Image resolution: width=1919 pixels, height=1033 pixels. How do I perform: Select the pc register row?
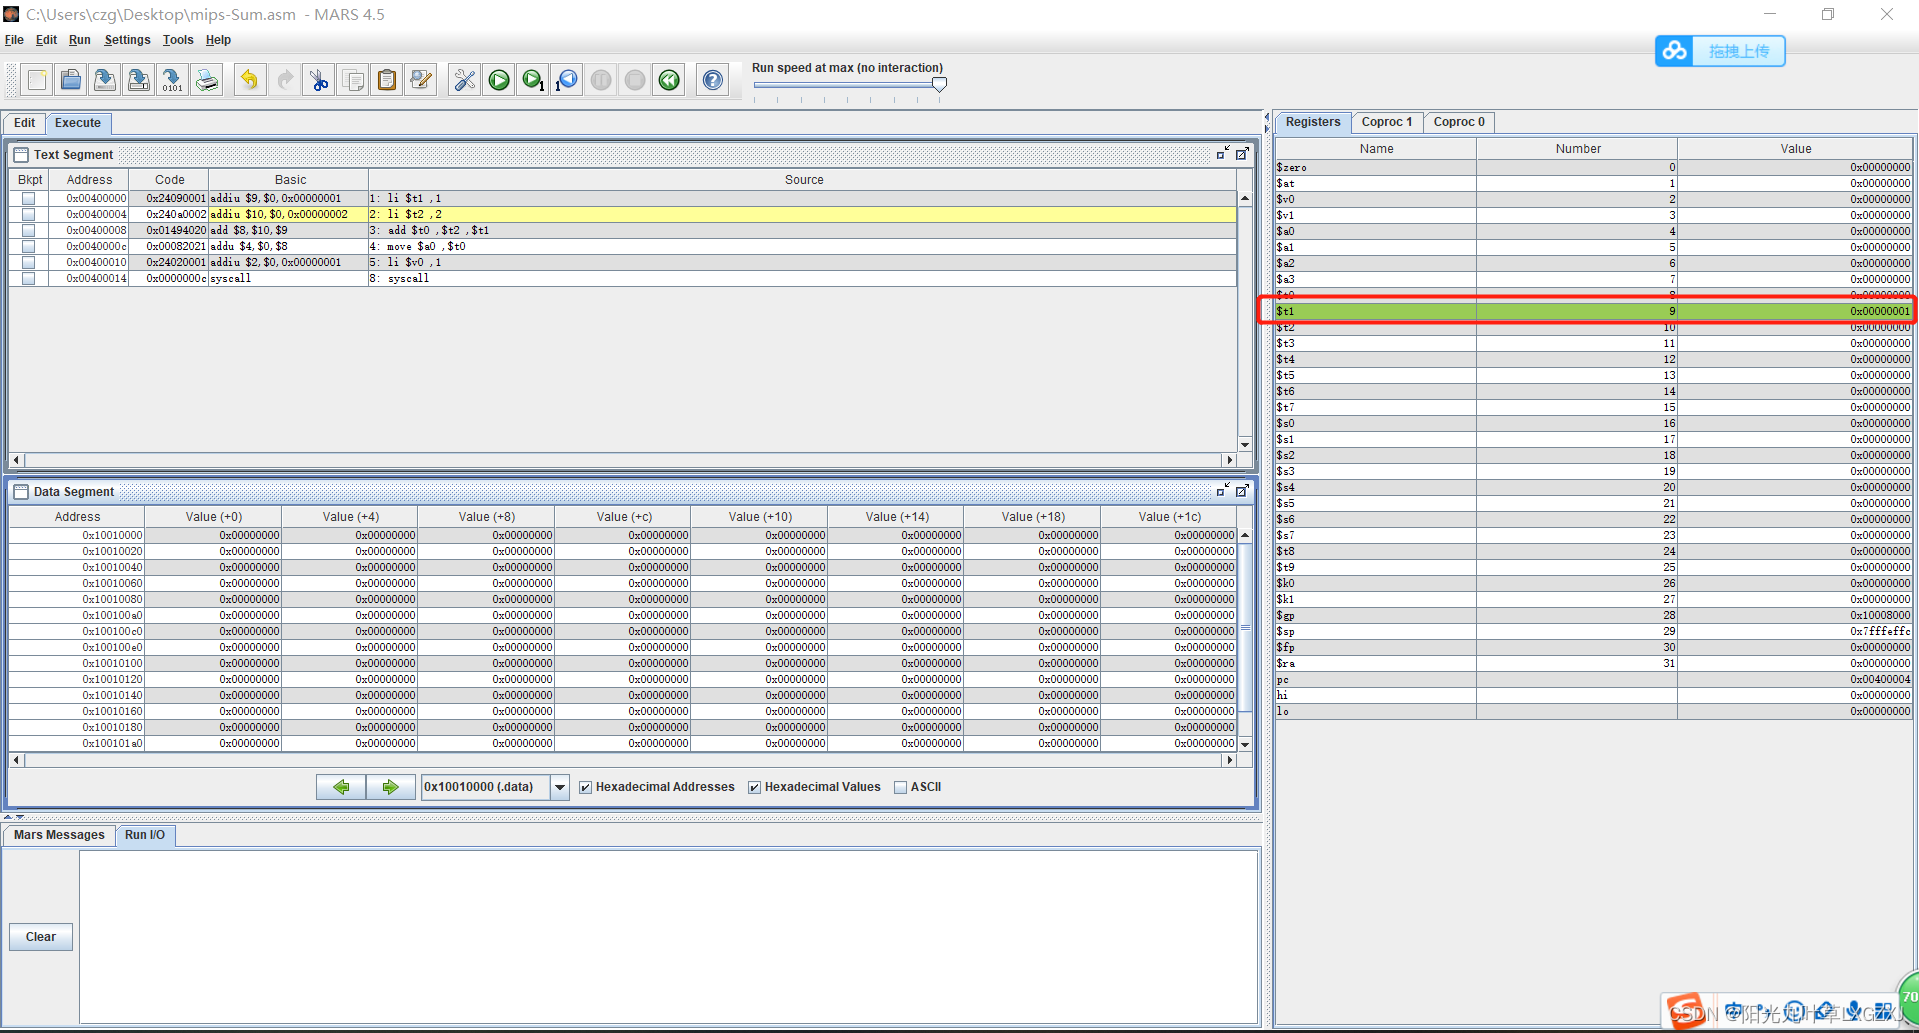pyautogui.click(x=1594, y=679)
